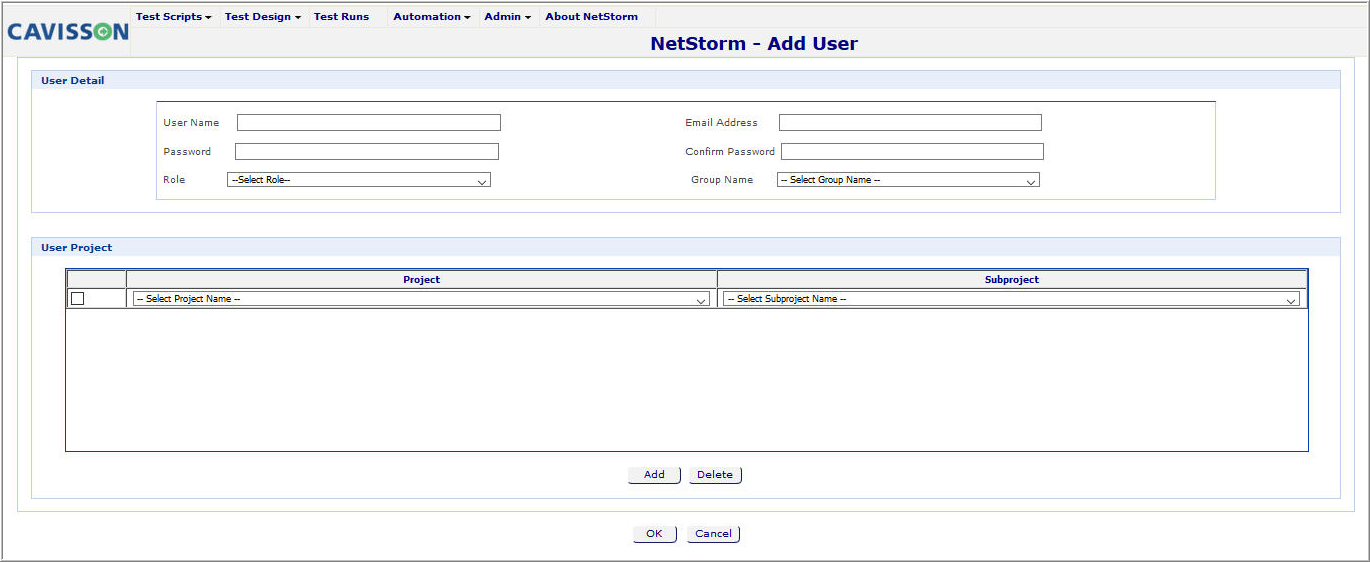Click the NetStorm - Add User heading
1370x562 pixels.
coord(754,44)
